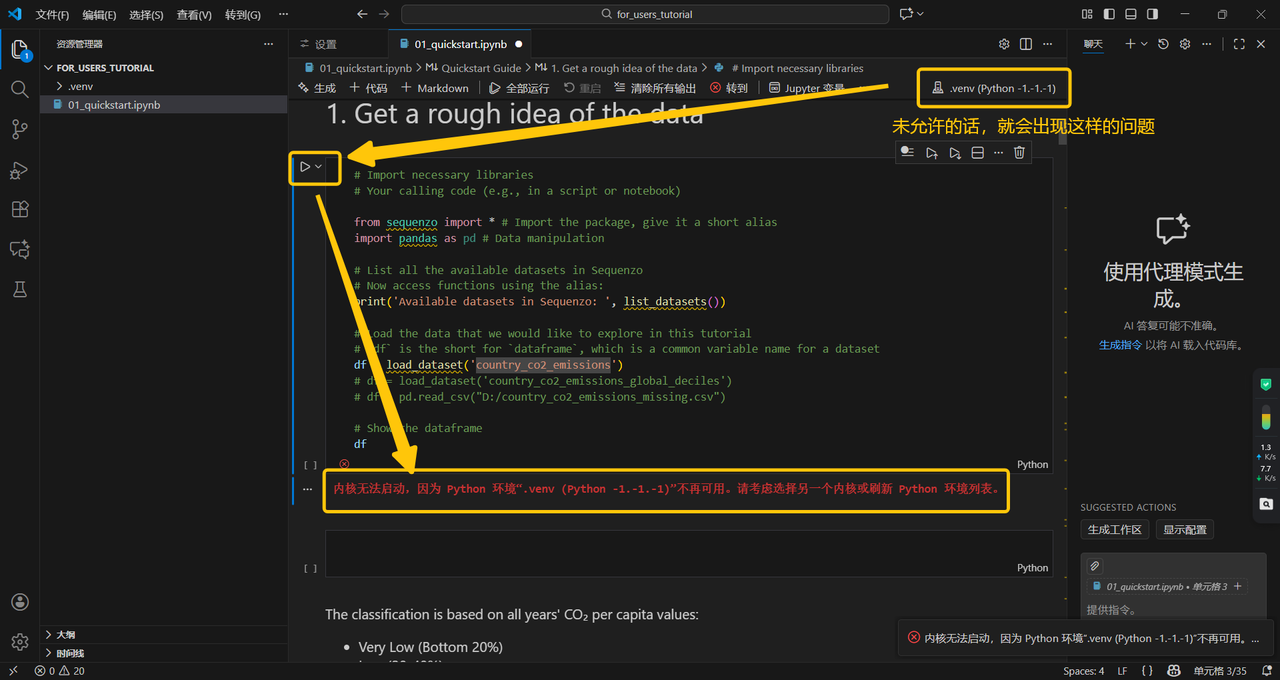
Task: Open the 文件(F) menu
Action: (x=52, y=15)
